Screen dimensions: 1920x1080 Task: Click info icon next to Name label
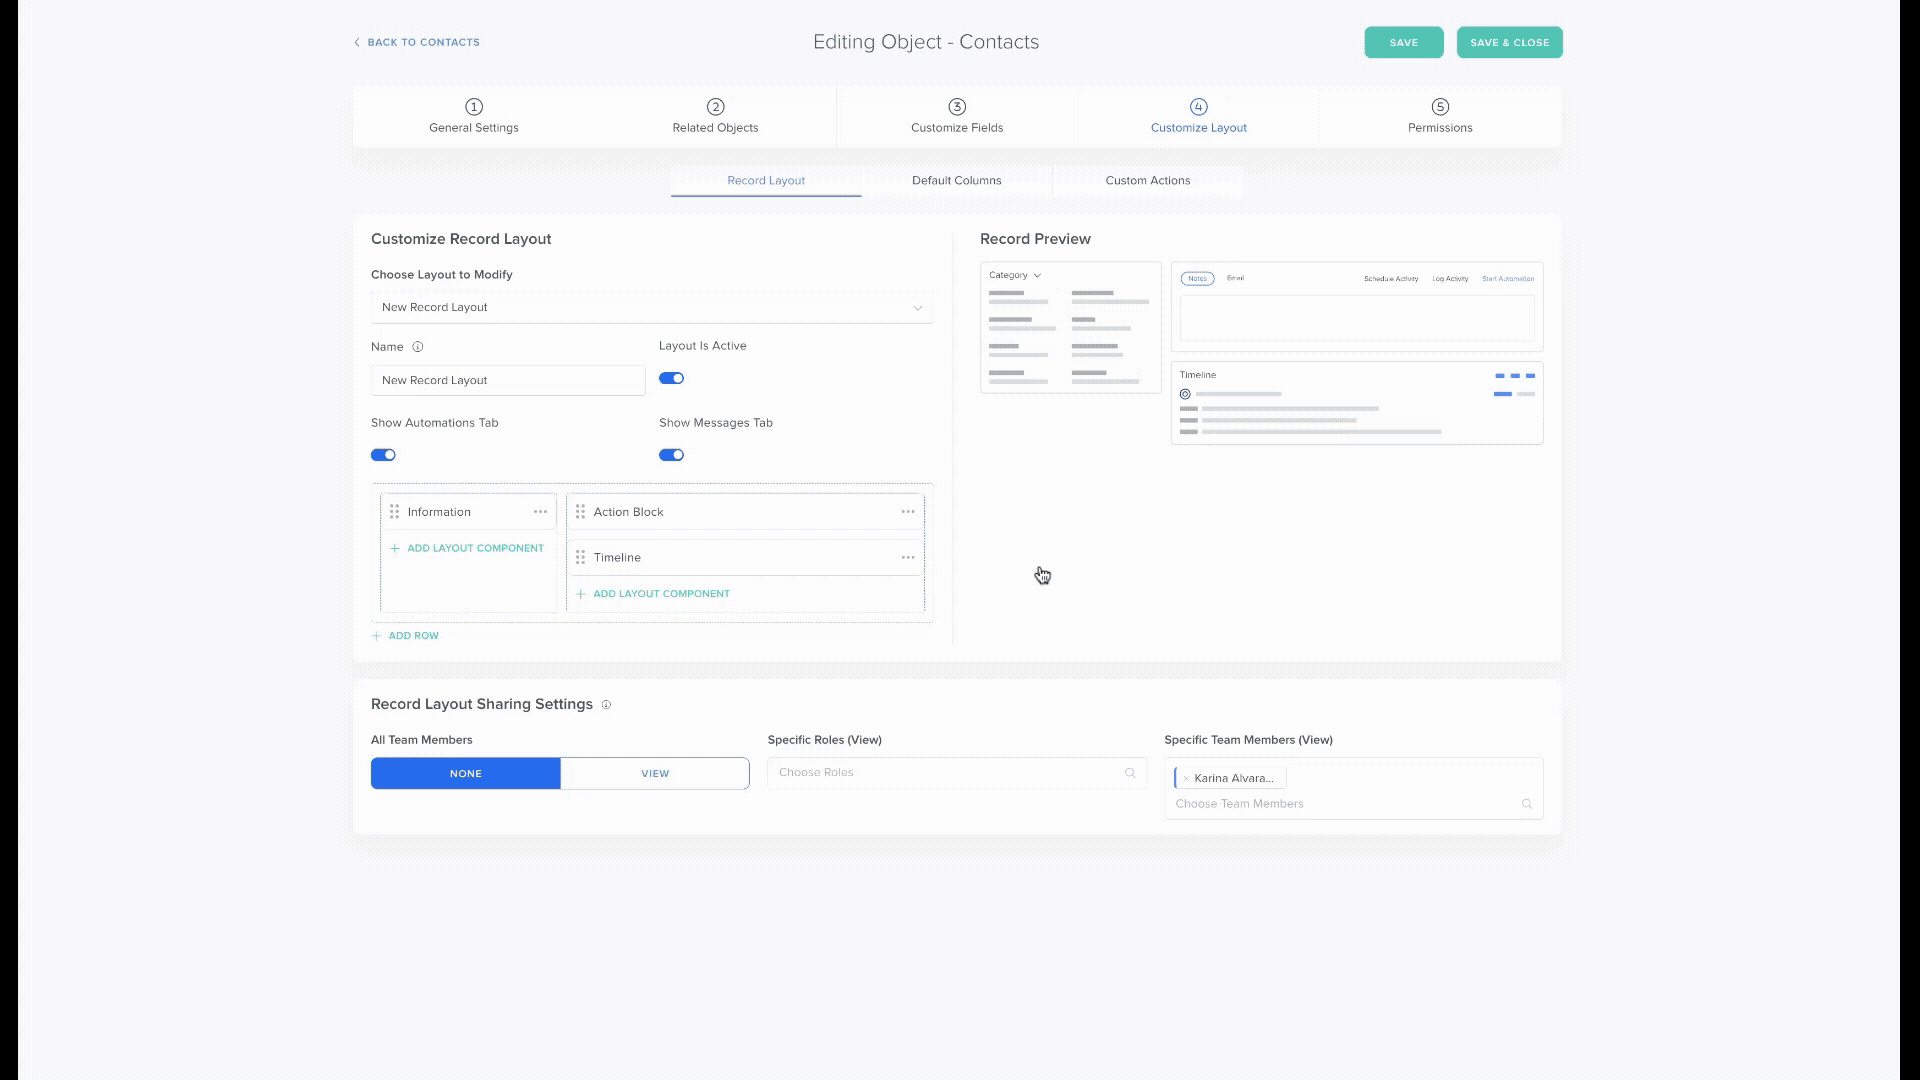(418, 347)
